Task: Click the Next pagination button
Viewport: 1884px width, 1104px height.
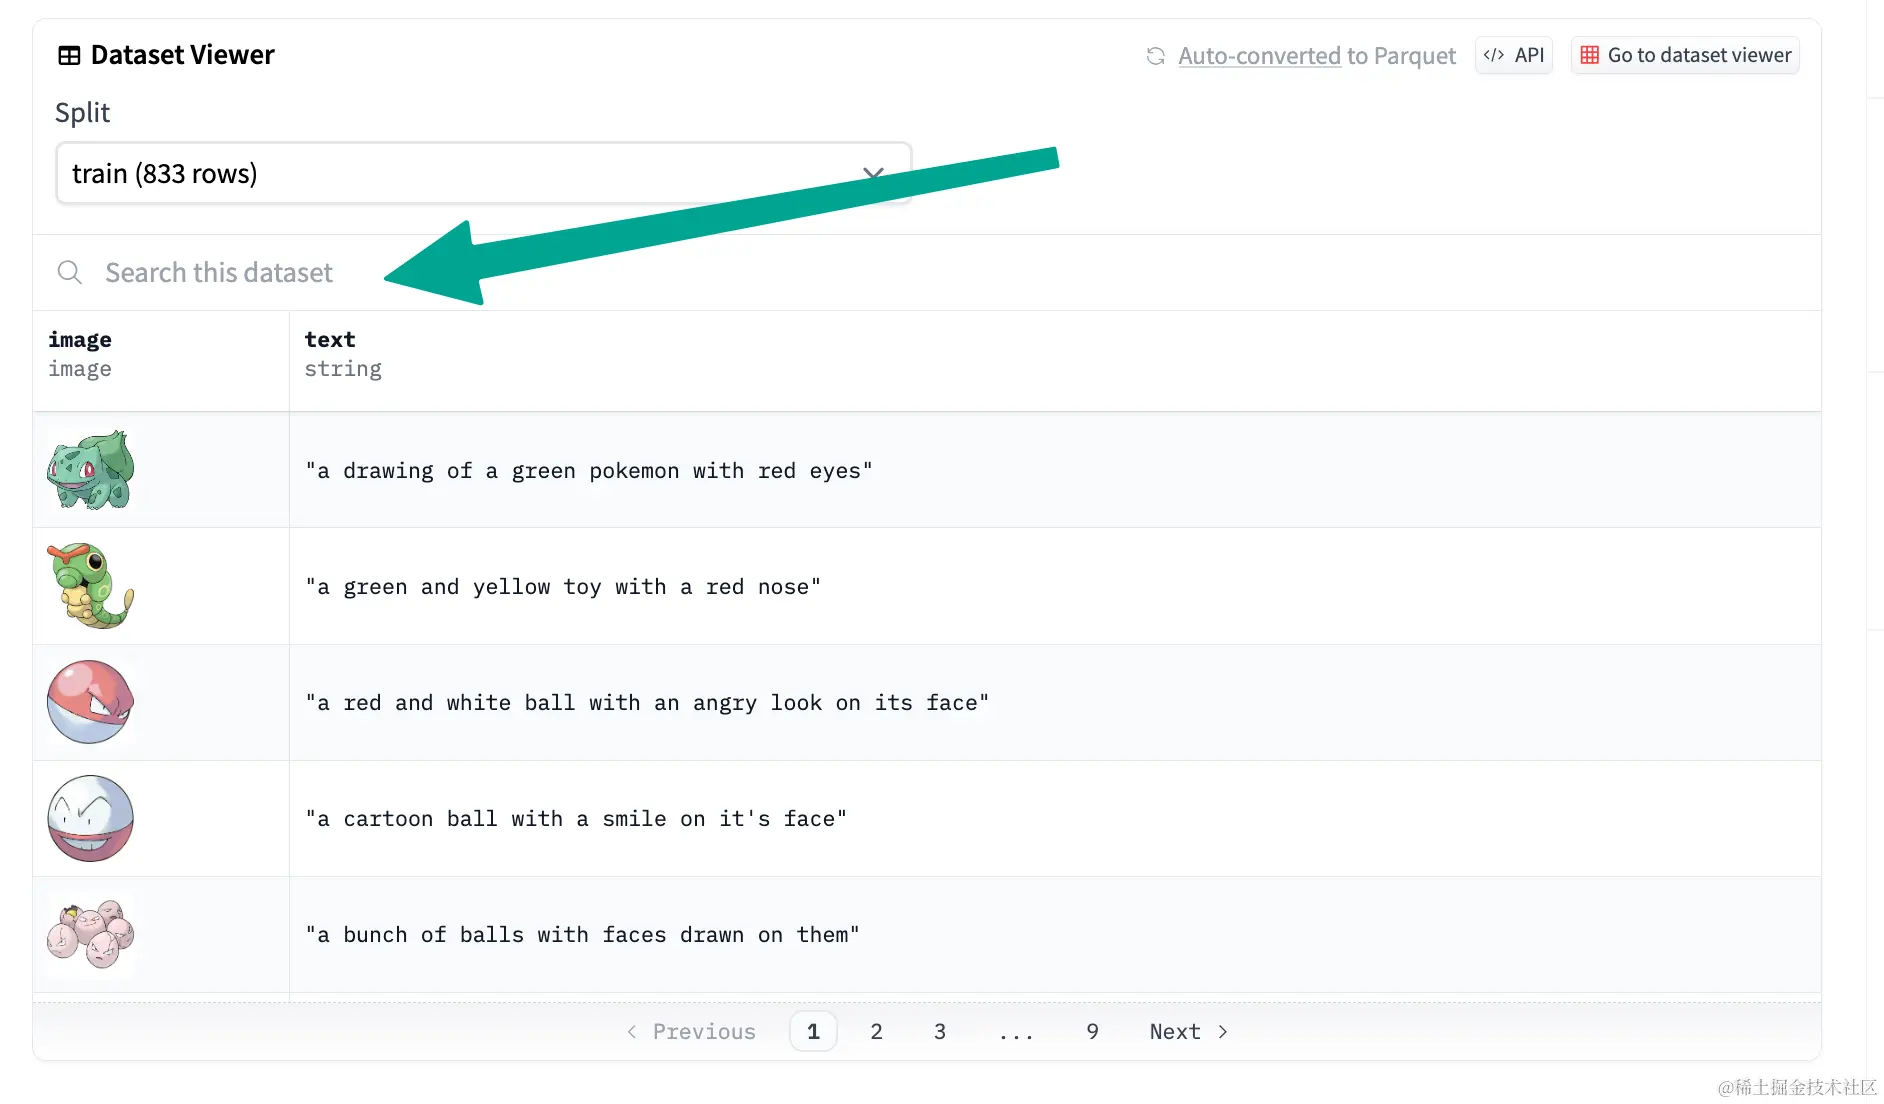Action: point(1188,1031)
